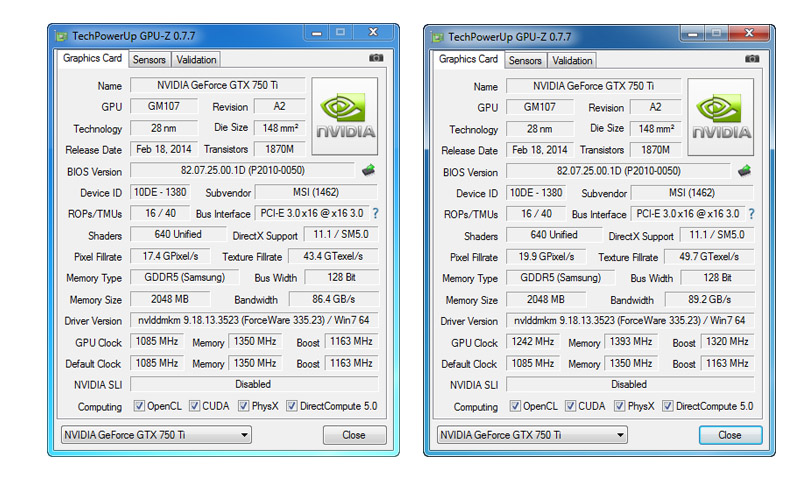This screenshot has width=800, height=495.
Task: Click ROPs/TMUs 16 / 40 in left window
Action: click(x=161, y=213)
